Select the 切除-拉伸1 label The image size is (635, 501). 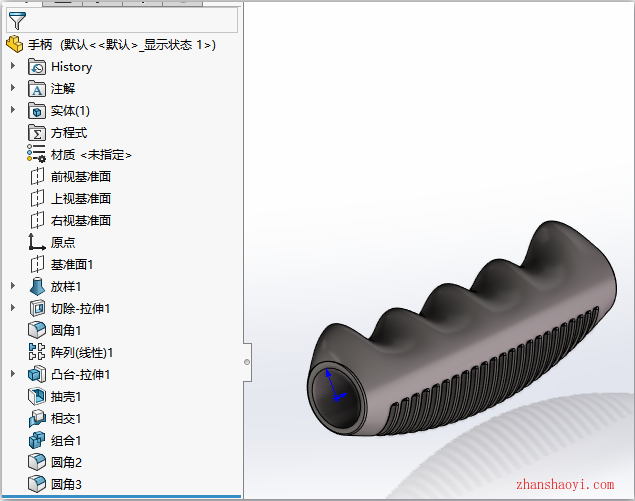point(80,309)
